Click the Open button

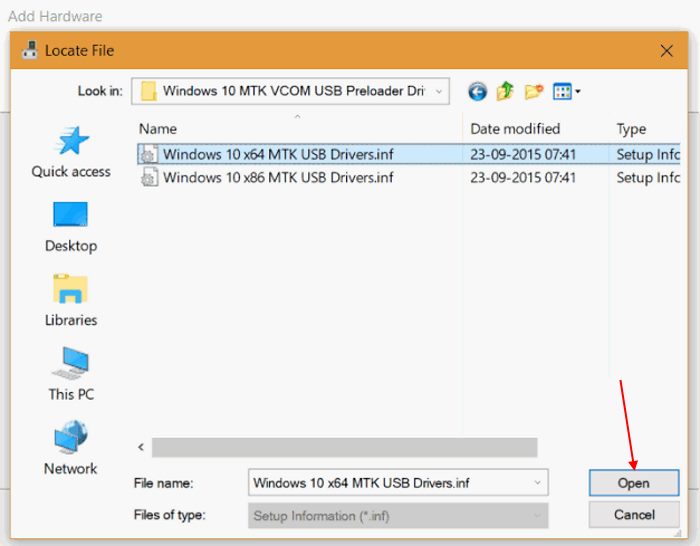click(634, 483)
